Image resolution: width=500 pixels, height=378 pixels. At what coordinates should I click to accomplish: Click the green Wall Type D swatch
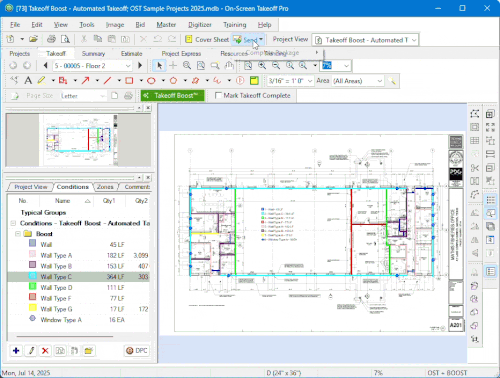pyautogui.click(x=32, y=287)
